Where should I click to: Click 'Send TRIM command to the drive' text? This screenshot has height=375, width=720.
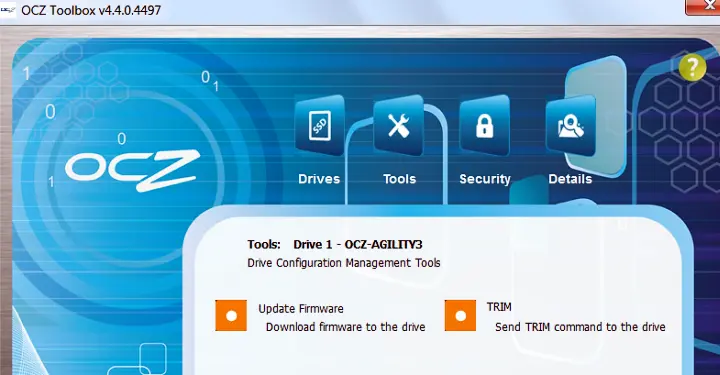pyautogui.click(x=580, y=327)
